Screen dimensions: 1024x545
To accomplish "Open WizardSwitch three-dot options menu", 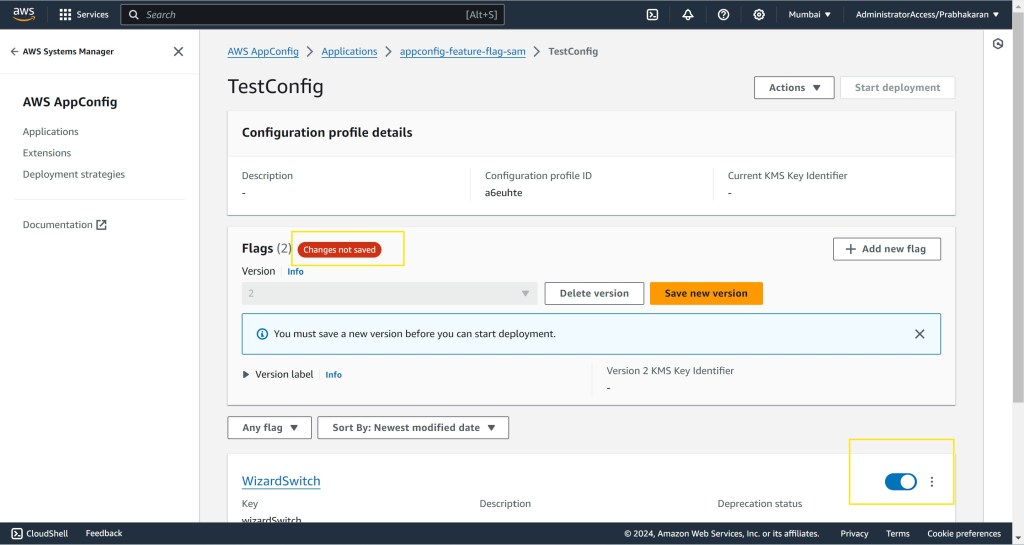I will [932, 482].
